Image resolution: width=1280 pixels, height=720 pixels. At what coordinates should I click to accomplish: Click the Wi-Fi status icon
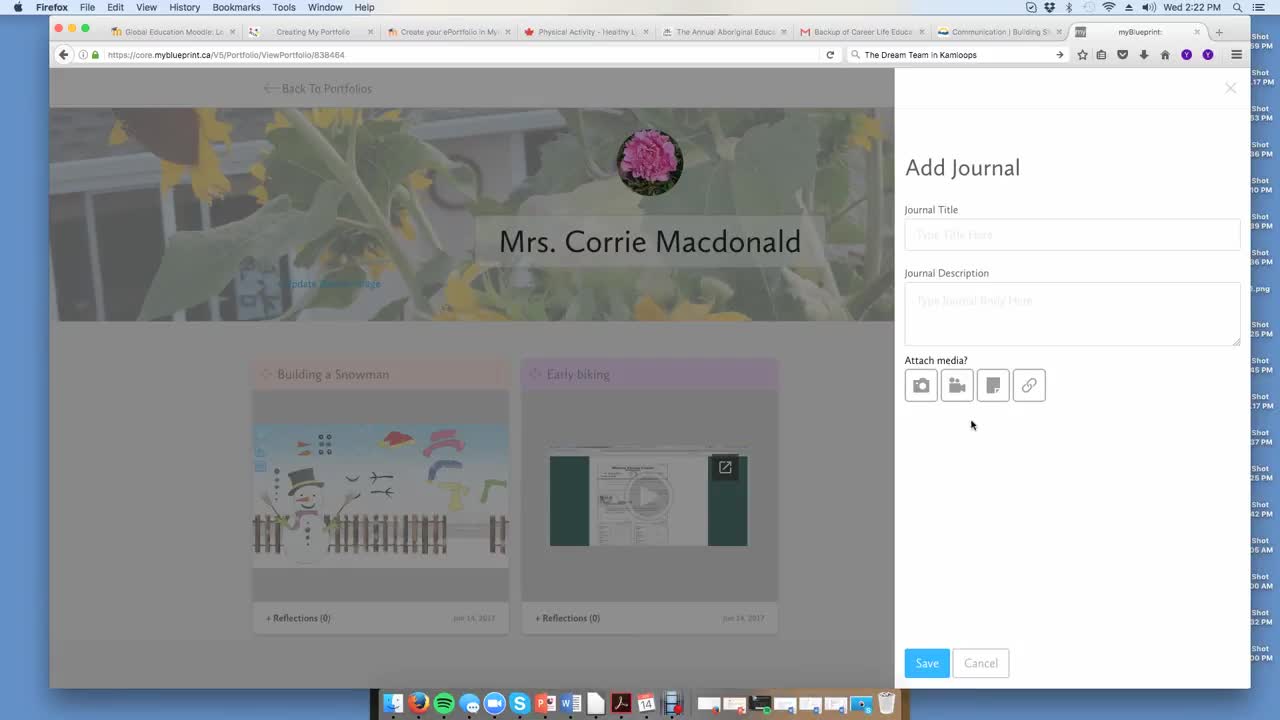1108,7
